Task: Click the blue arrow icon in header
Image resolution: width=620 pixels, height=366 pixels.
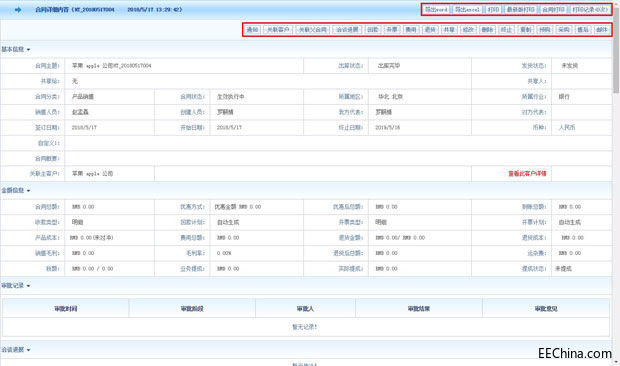Action: [x=18, y=9]
